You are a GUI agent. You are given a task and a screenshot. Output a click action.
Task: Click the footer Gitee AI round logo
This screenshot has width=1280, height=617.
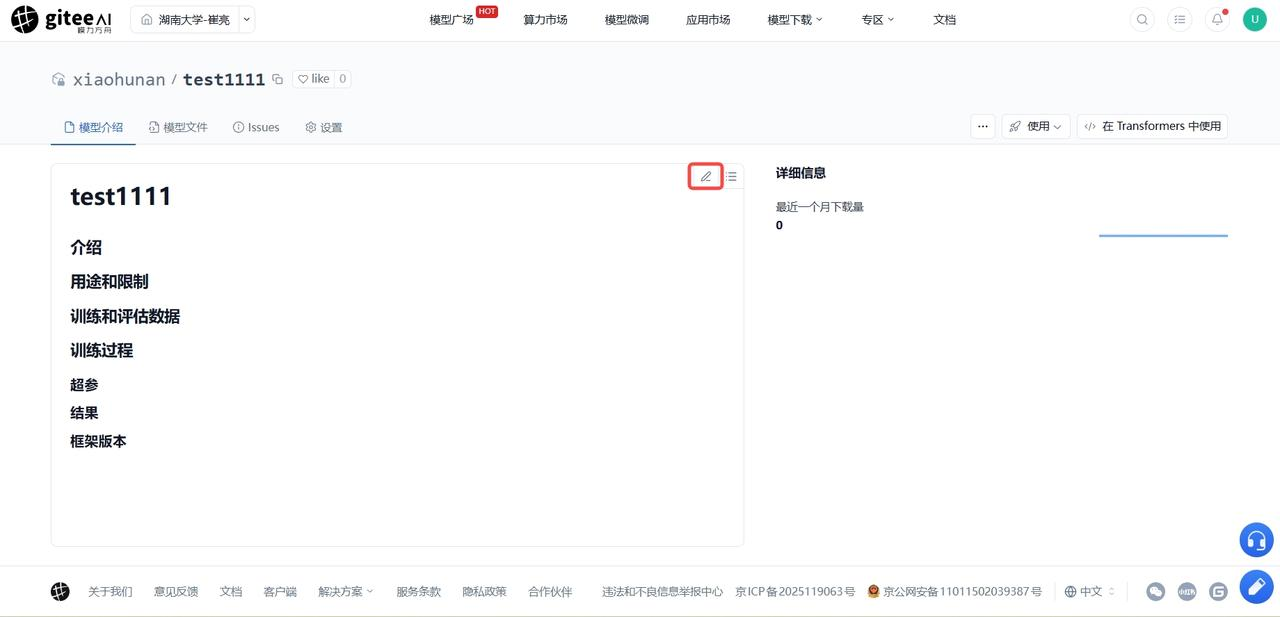click(x=60, y=591)
